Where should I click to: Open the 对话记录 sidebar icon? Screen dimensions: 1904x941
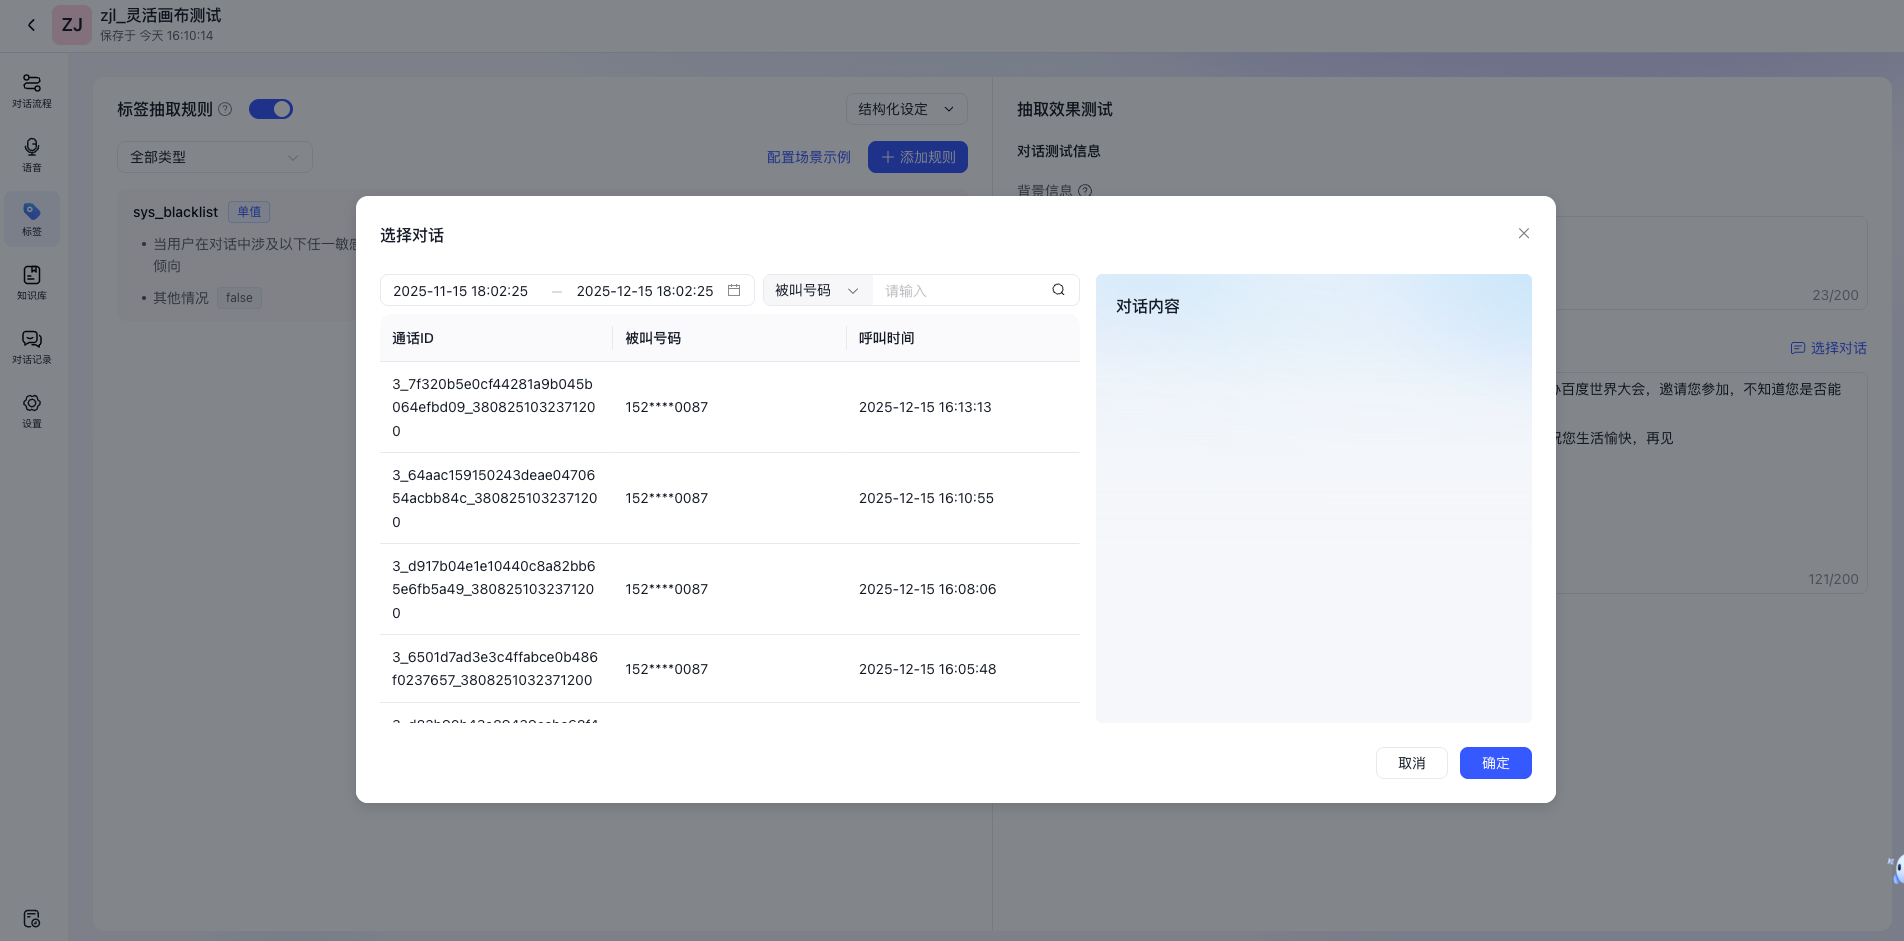point(32,346)
